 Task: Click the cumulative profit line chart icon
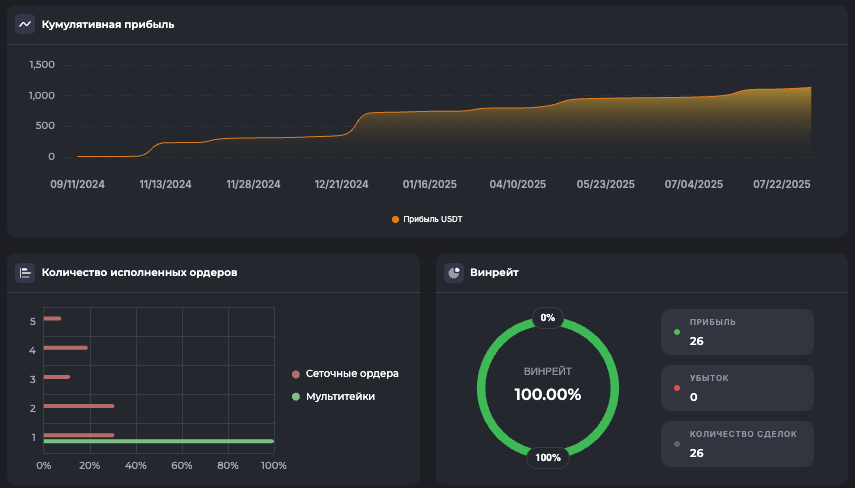pyautogui.click(x=25, y=24)
